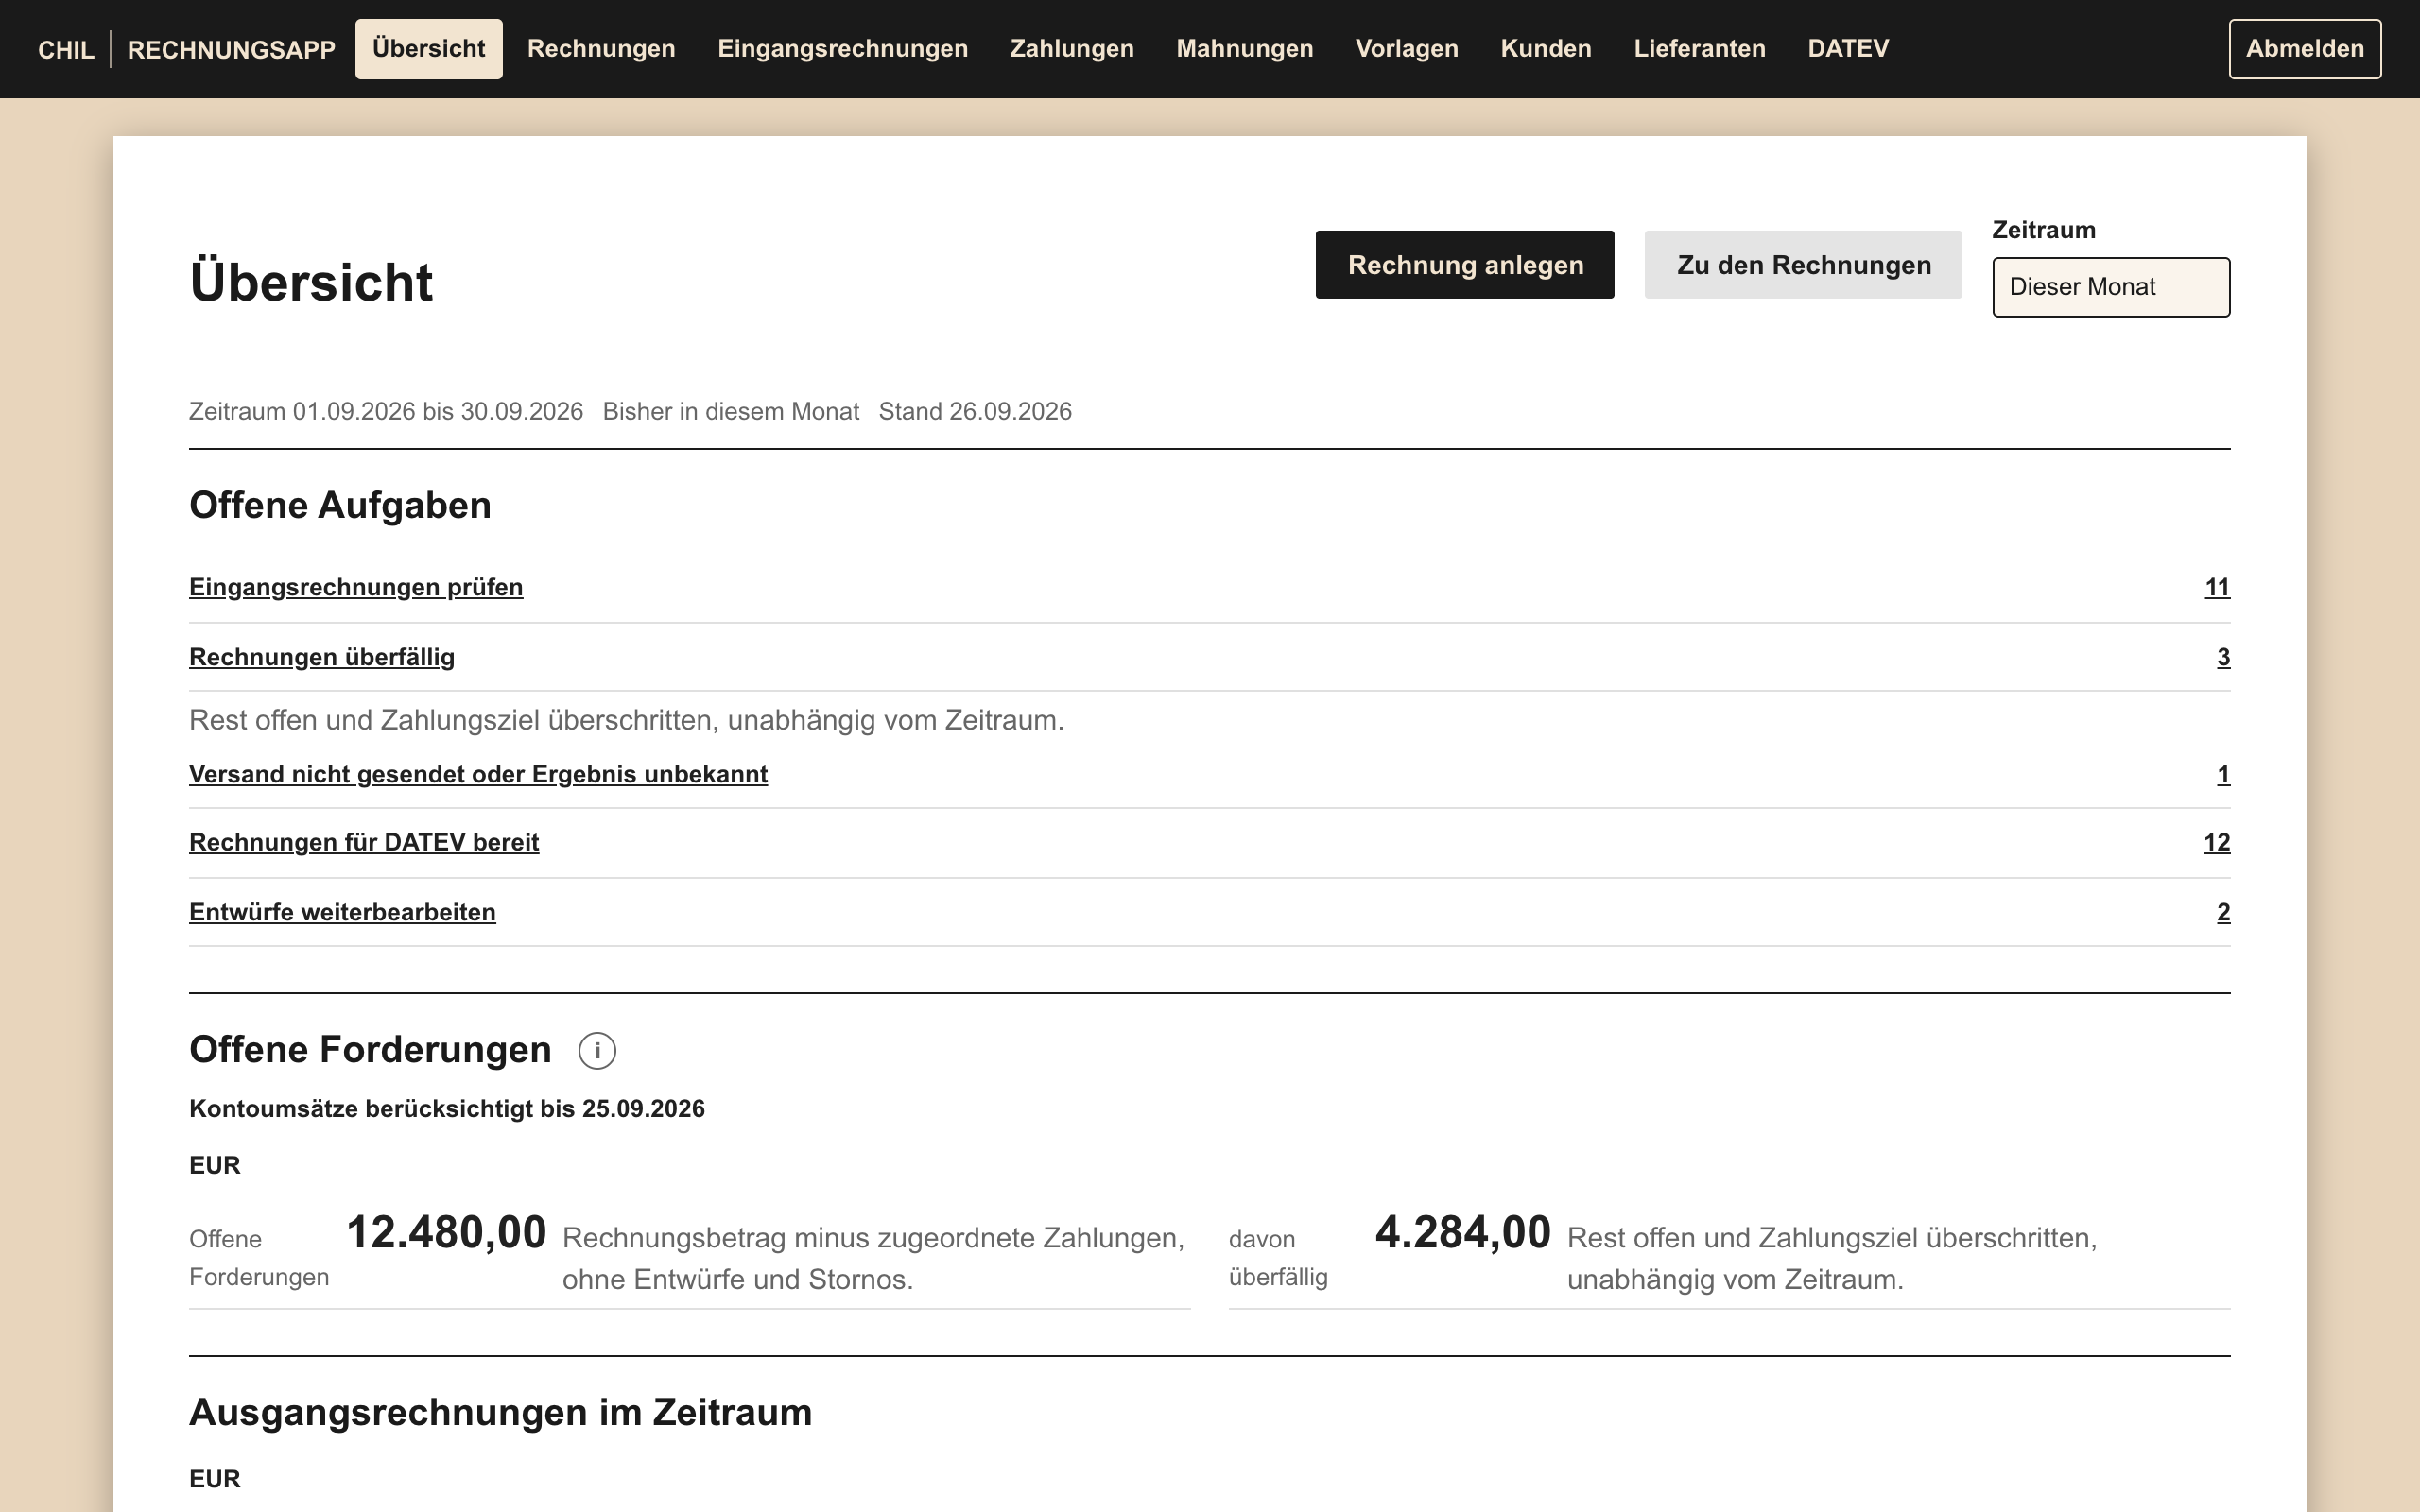Viewport: 2420px width, 1512px height.
Task: Open the DATEV nav tab
Action: pos(1848,49)
